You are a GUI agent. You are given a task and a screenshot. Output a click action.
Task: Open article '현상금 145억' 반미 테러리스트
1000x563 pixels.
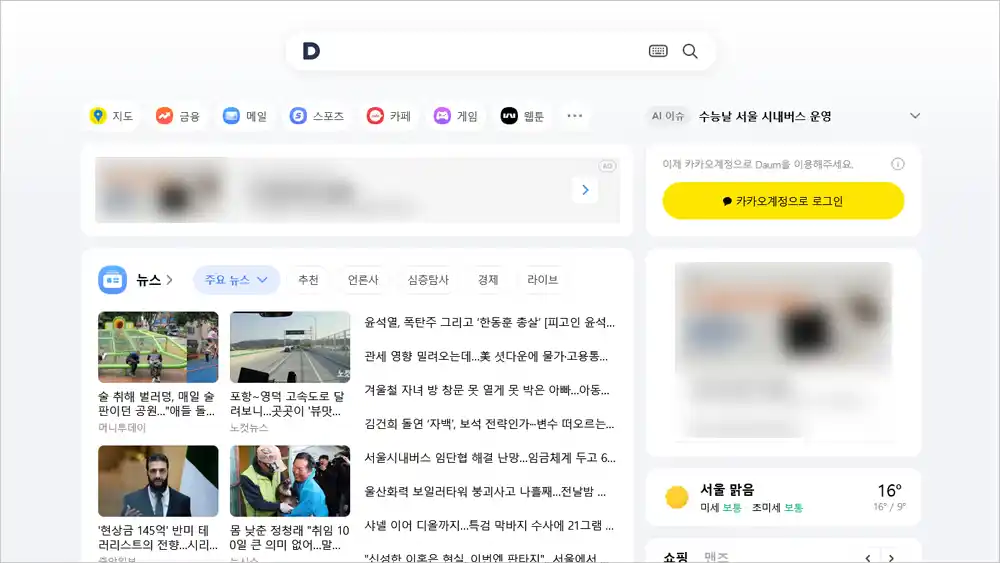[158, 537]
